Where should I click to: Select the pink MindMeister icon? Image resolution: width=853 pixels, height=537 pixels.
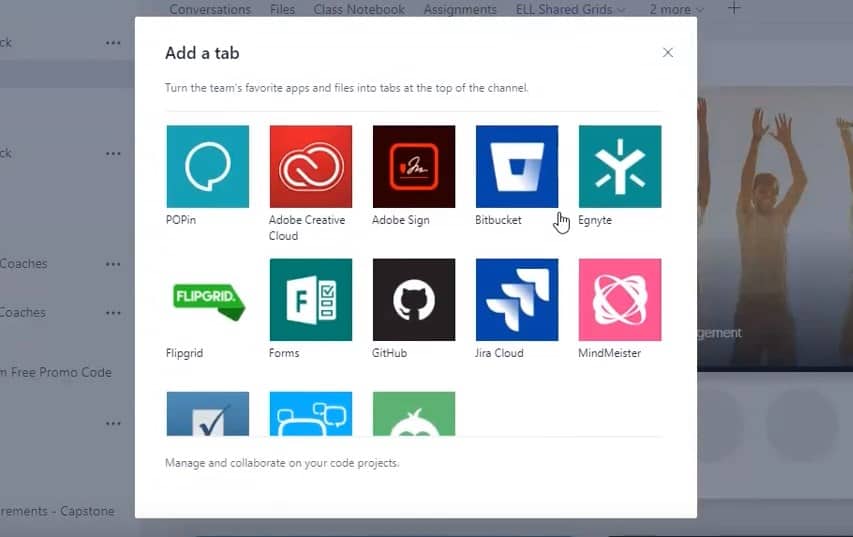pos(620,300)
